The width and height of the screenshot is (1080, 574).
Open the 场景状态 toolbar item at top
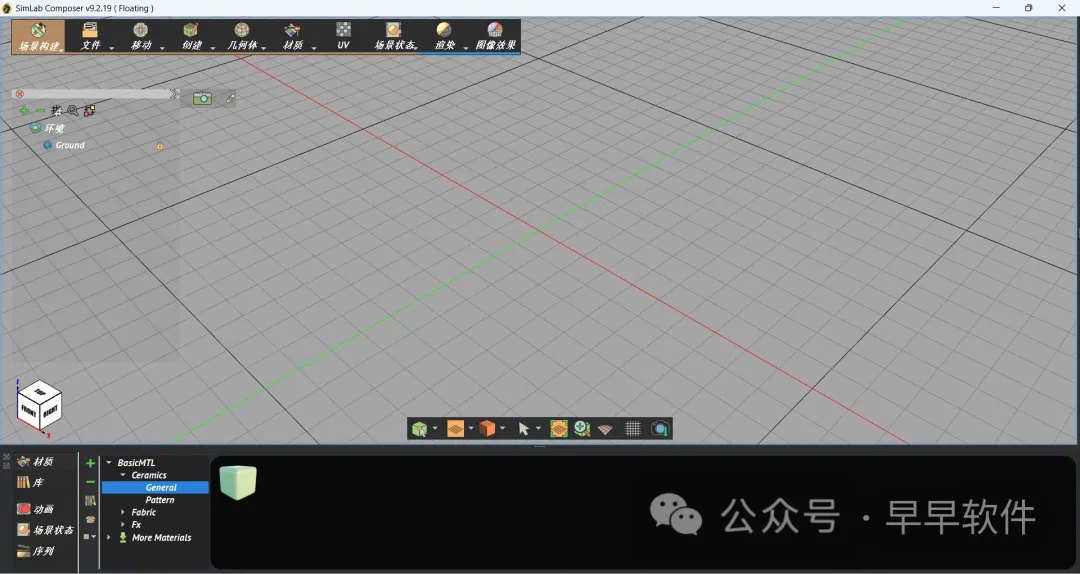coord(395,37)
